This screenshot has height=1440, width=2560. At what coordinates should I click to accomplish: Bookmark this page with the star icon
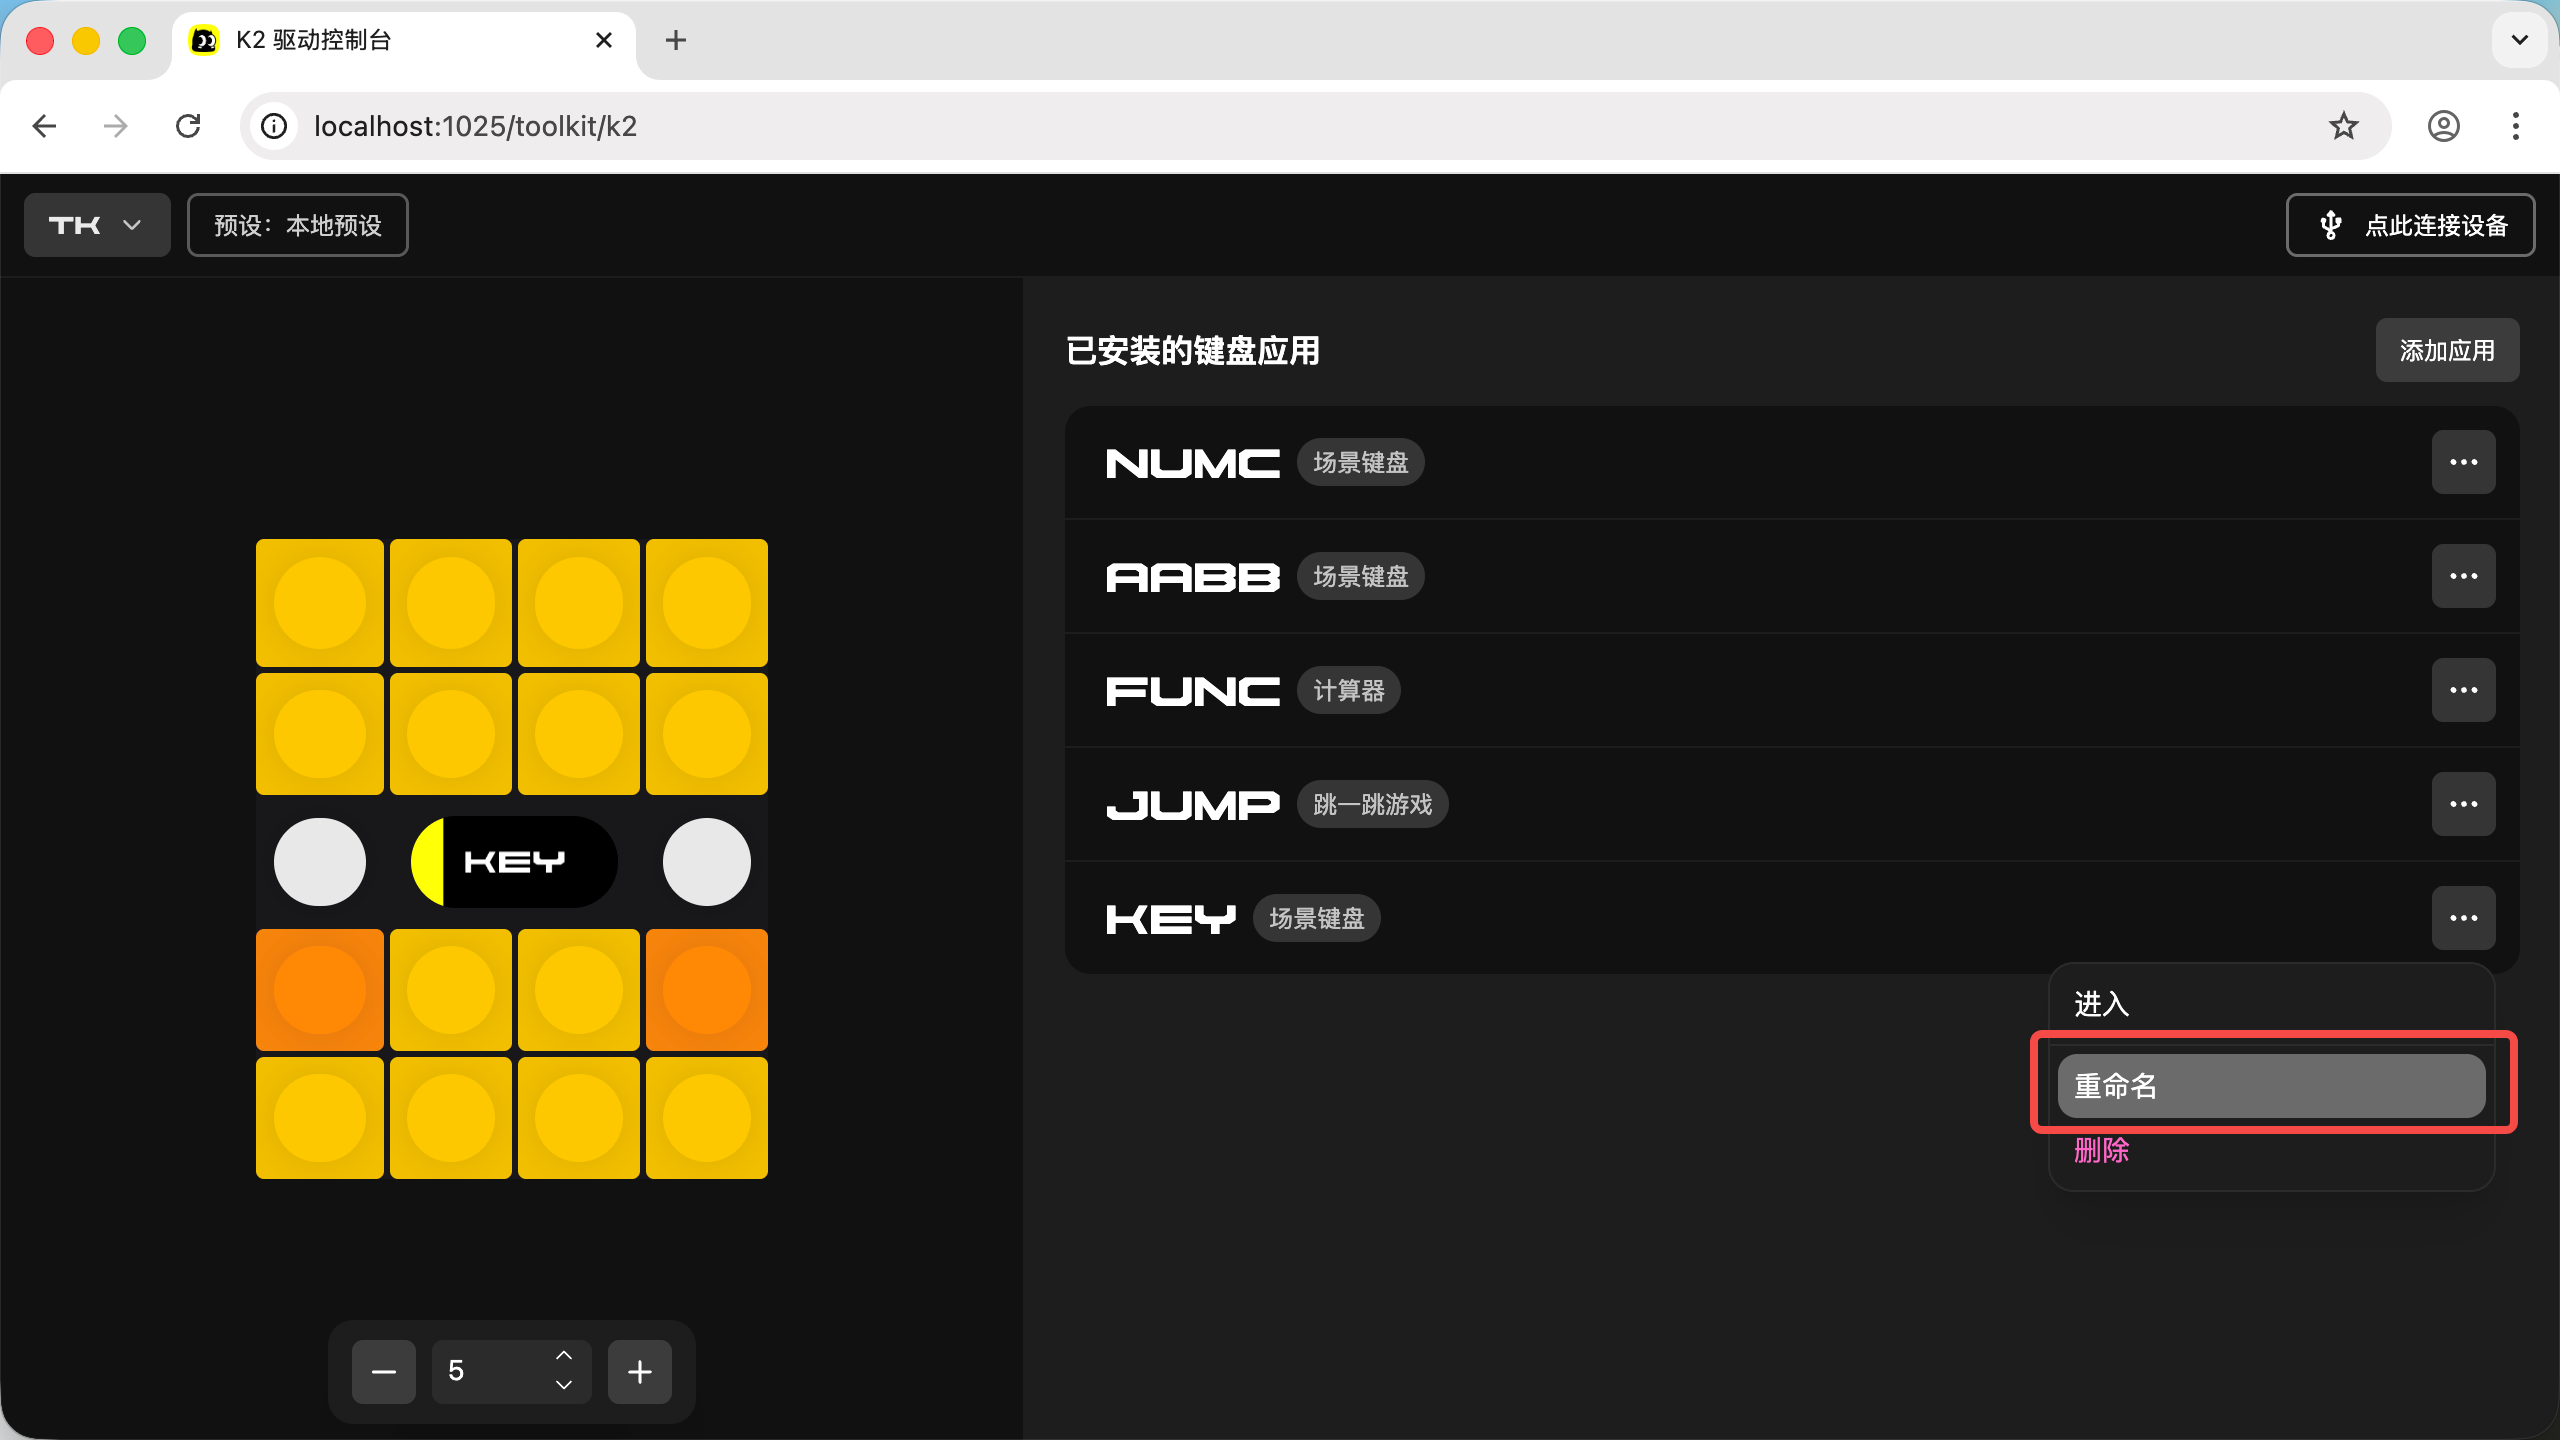tap(2343, 126)
